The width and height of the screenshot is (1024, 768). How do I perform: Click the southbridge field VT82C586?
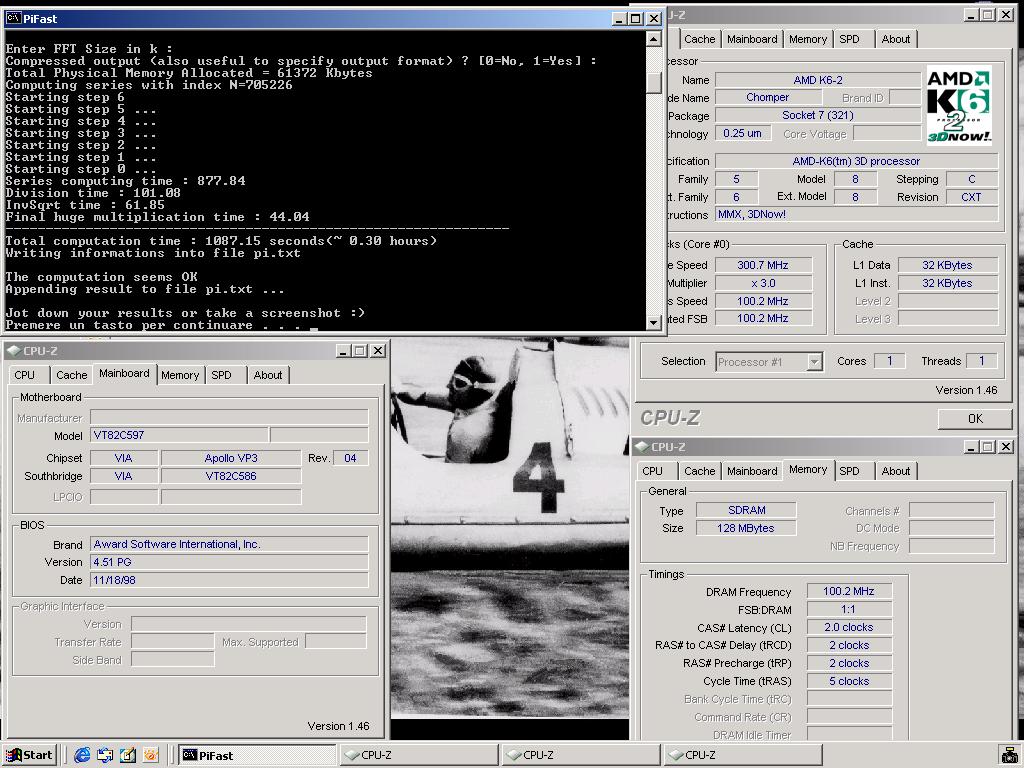(x=231, y=476)
